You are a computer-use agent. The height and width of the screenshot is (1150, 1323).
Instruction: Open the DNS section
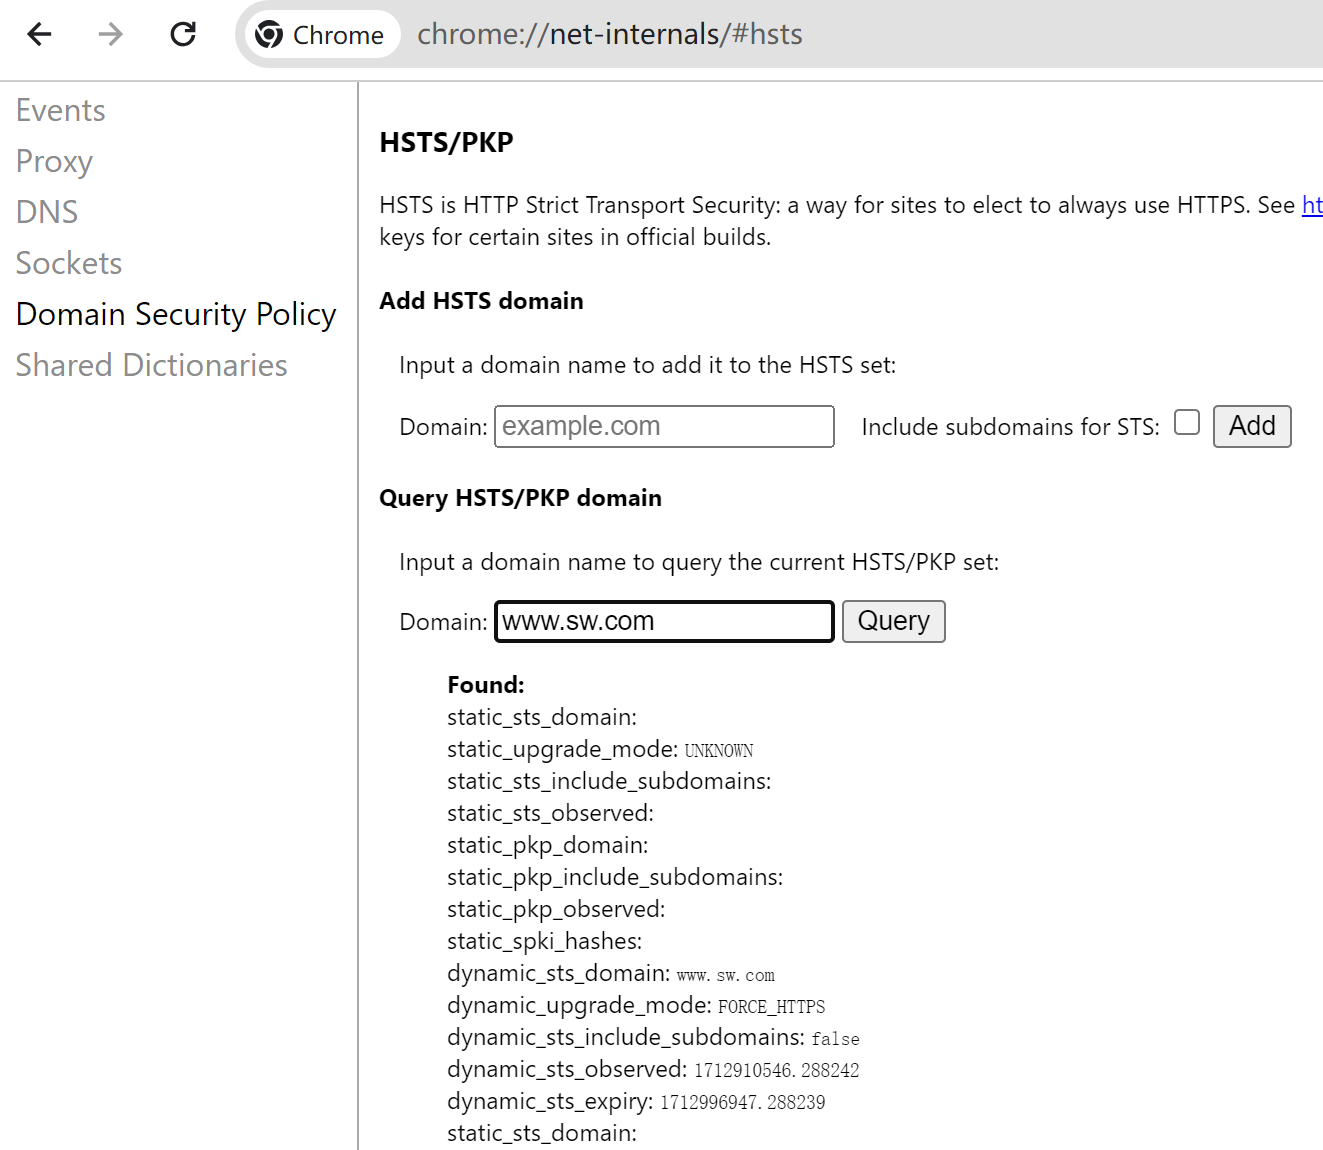47,212
